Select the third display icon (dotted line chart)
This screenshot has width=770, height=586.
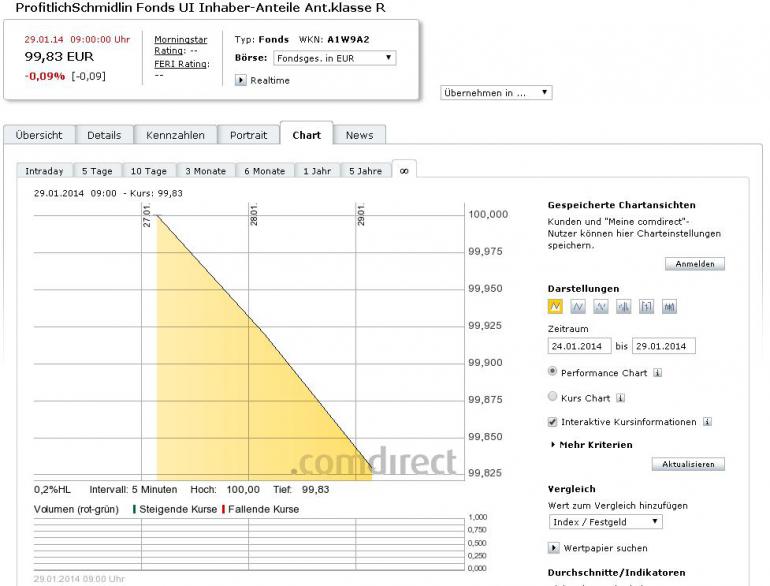point(601,307)
